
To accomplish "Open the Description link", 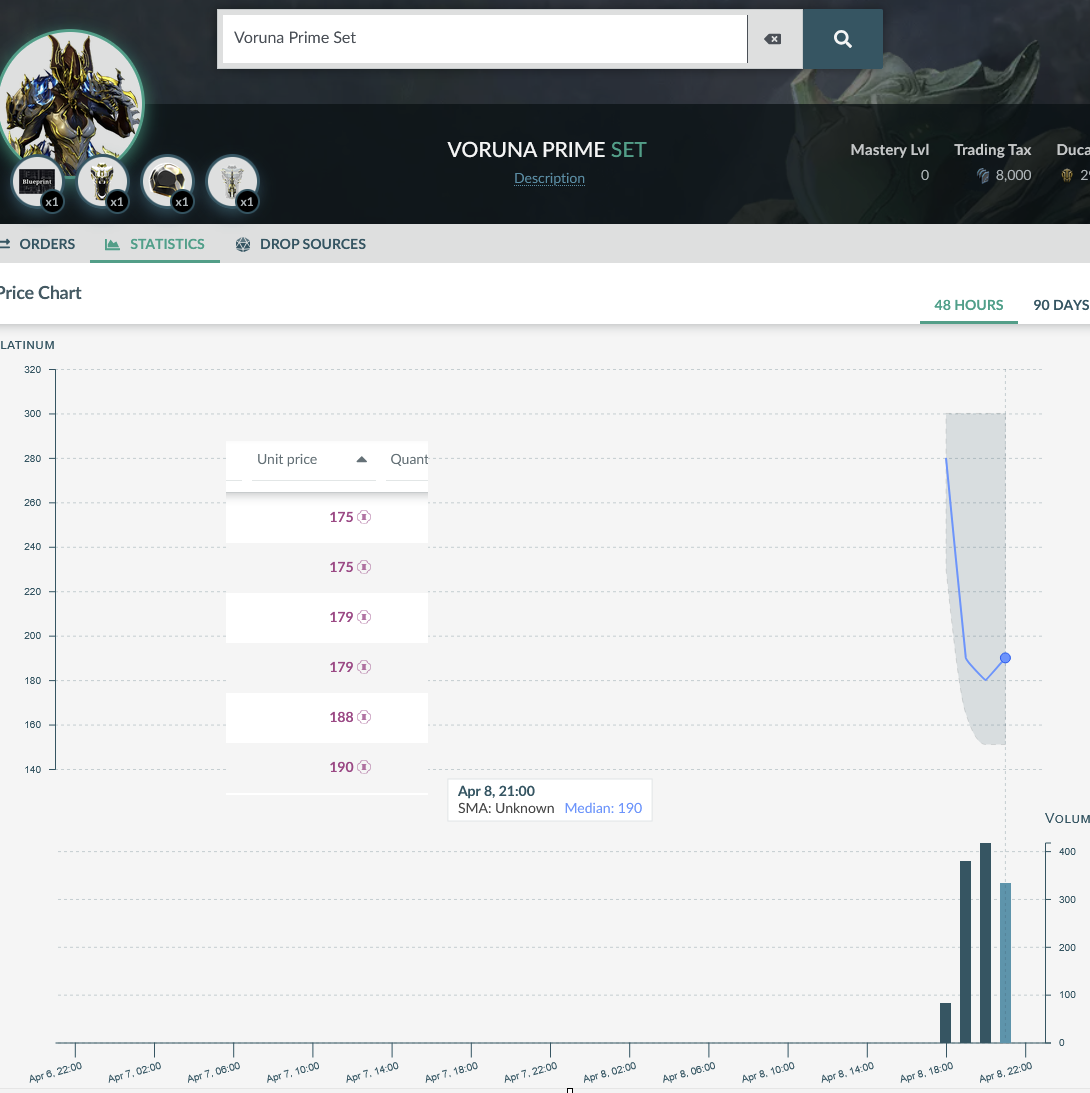I will (x=549, y=178).
